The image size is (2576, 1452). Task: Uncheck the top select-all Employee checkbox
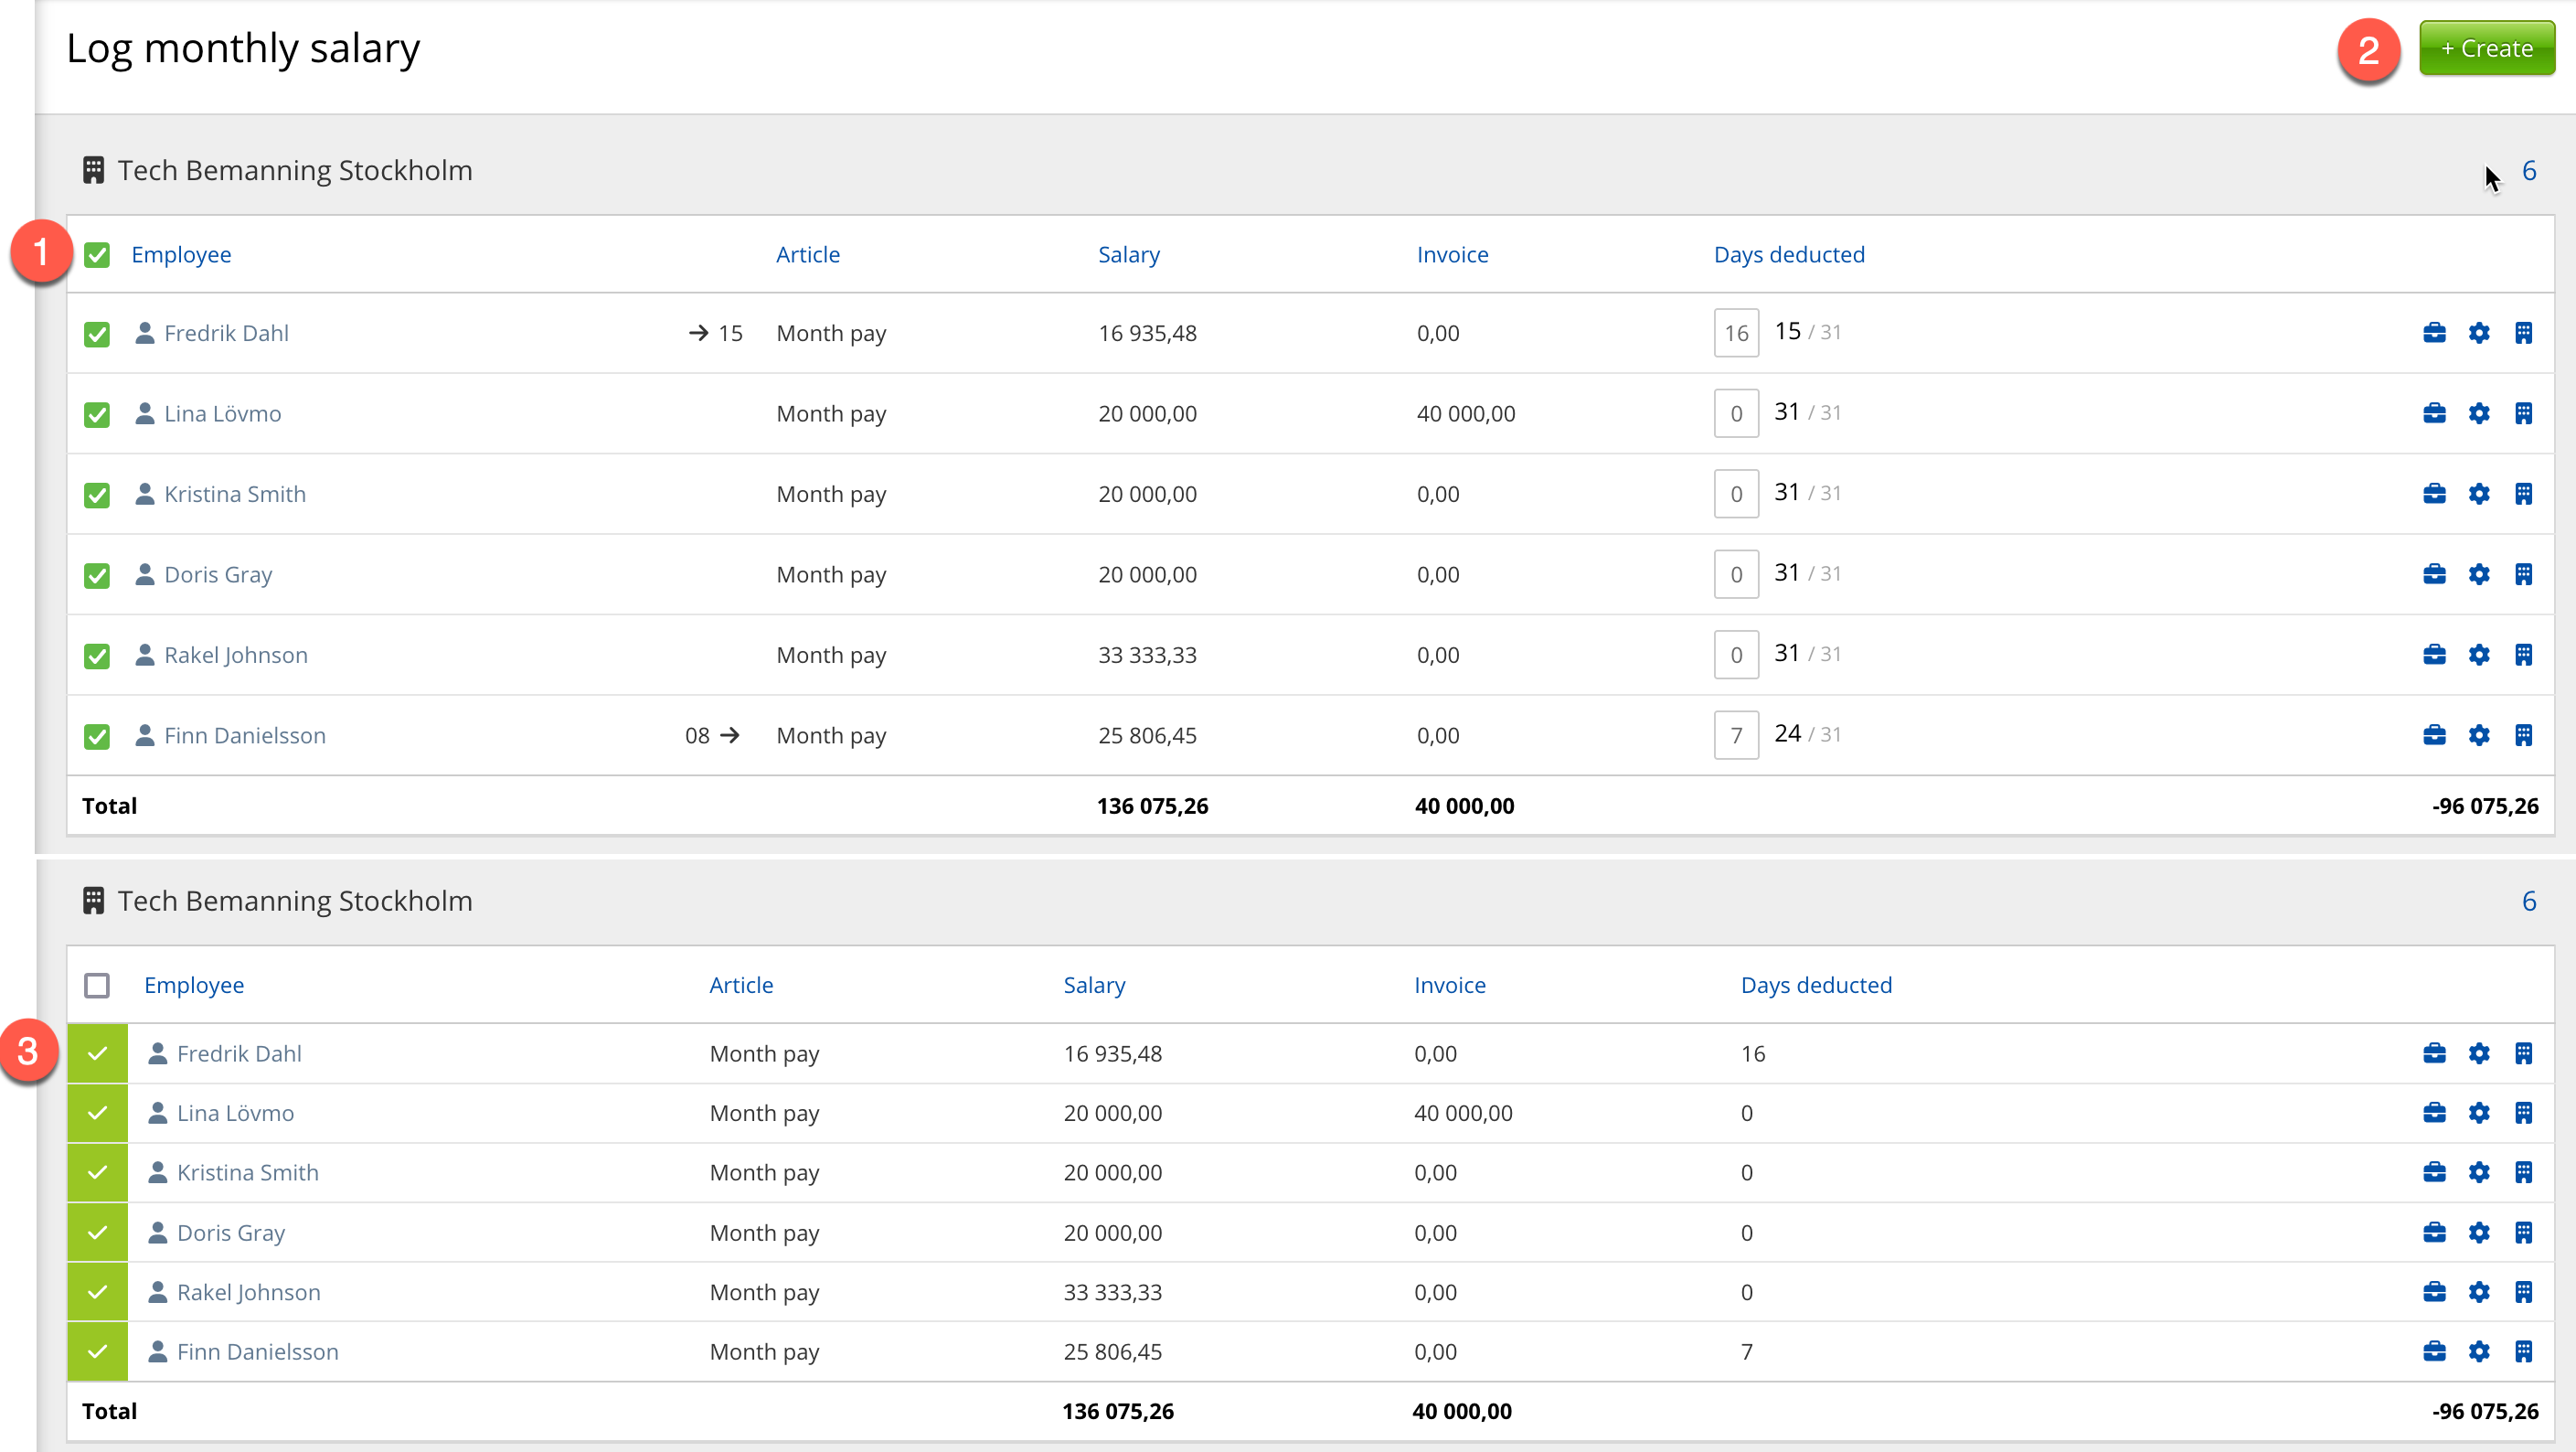97,255
